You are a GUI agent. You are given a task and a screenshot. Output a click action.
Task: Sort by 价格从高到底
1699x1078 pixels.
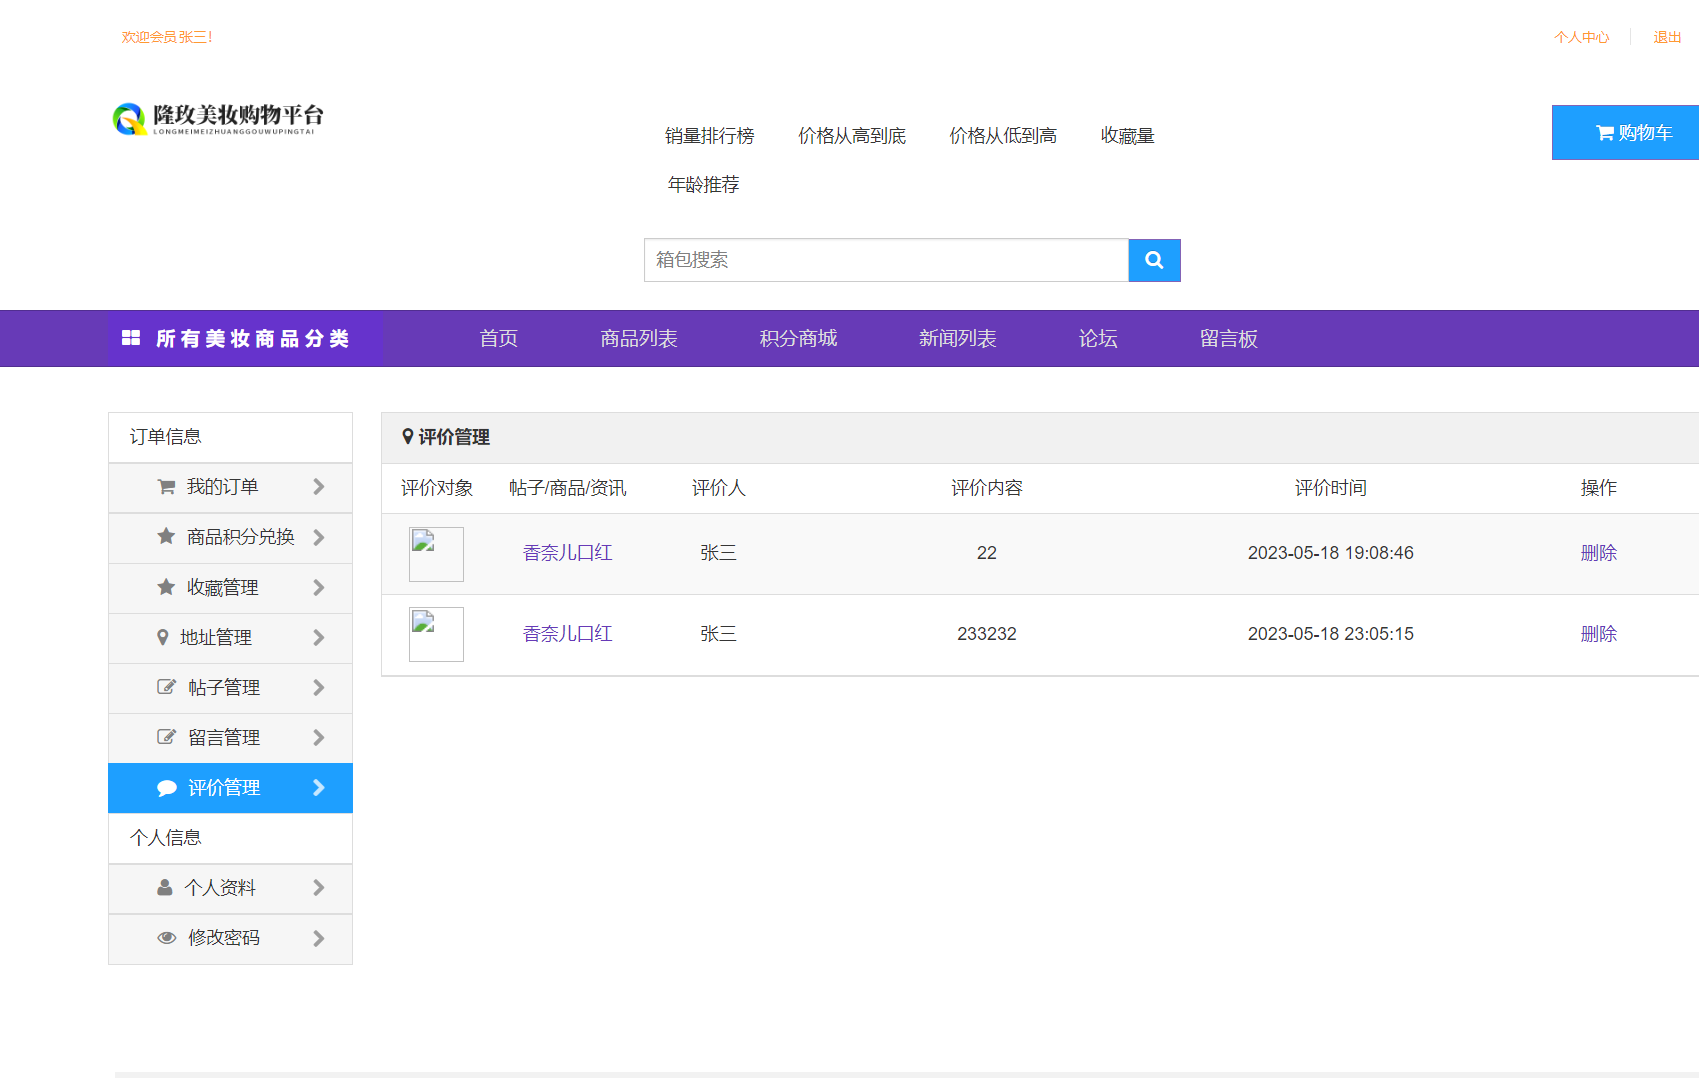(852, 136)
